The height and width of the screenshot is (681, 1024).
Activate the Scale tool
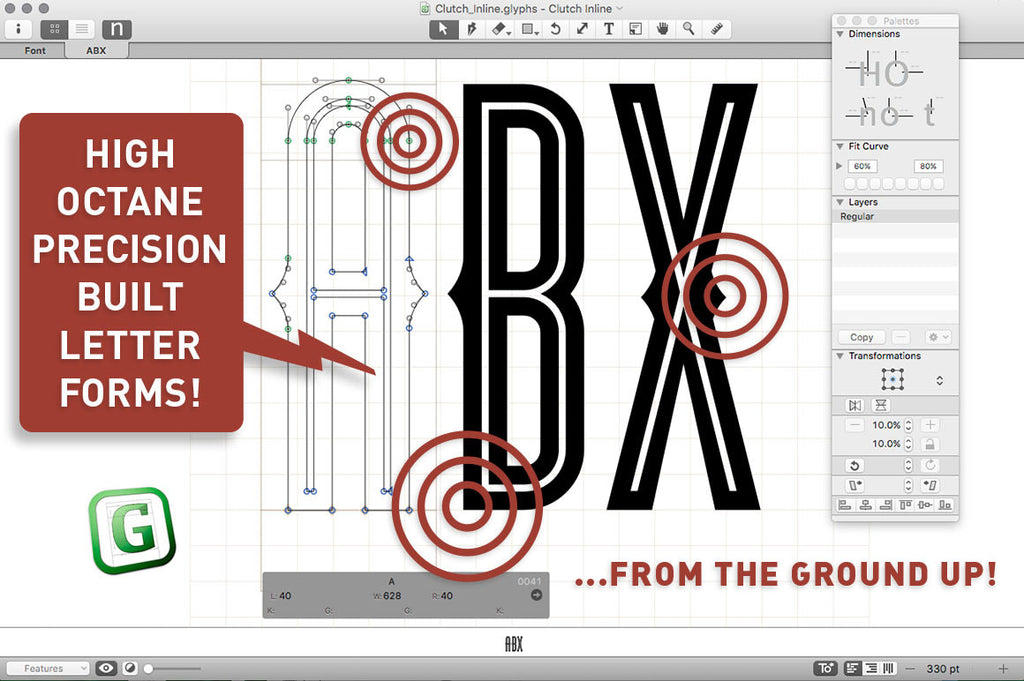[x=582, y=29]
